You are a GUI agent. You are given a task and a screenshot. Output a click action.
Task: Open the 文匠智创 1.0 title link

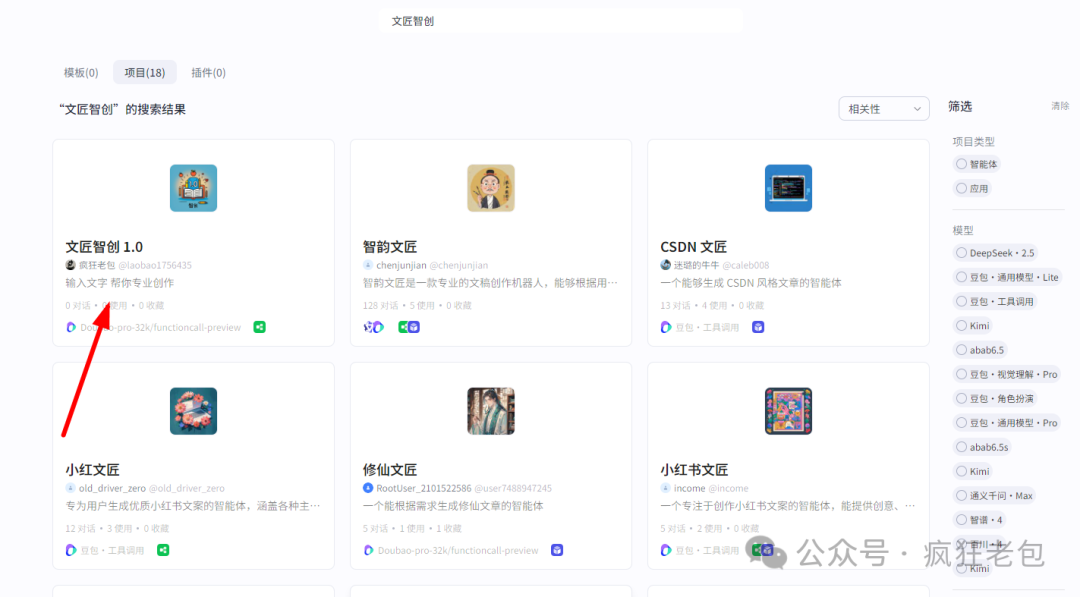(x=104, y=247)
